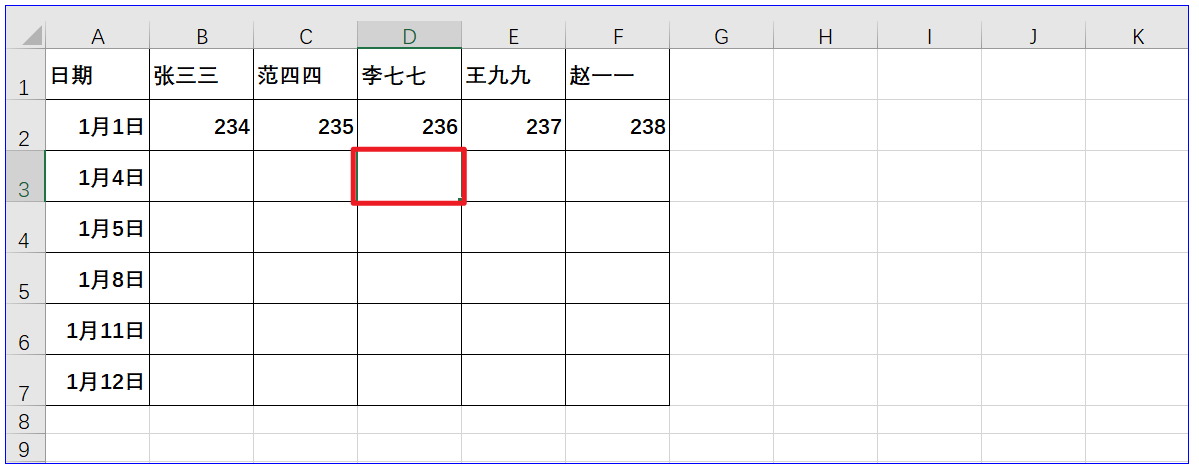This screenshot has width=1199, height=467.
Task: Click the cell with value 234
Action: (201, 125)
